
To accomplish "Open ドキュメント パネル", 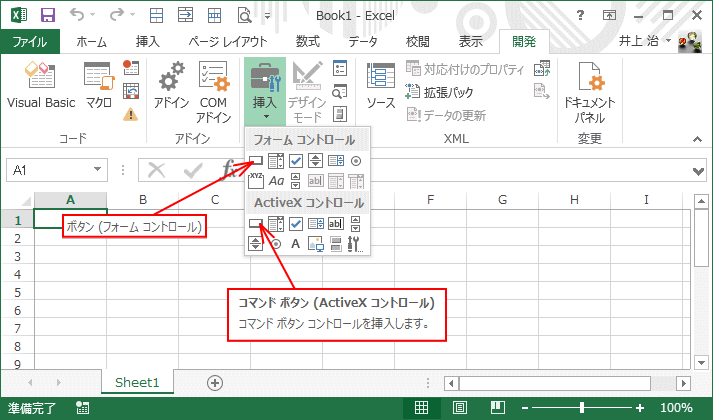I will point(589,92).
